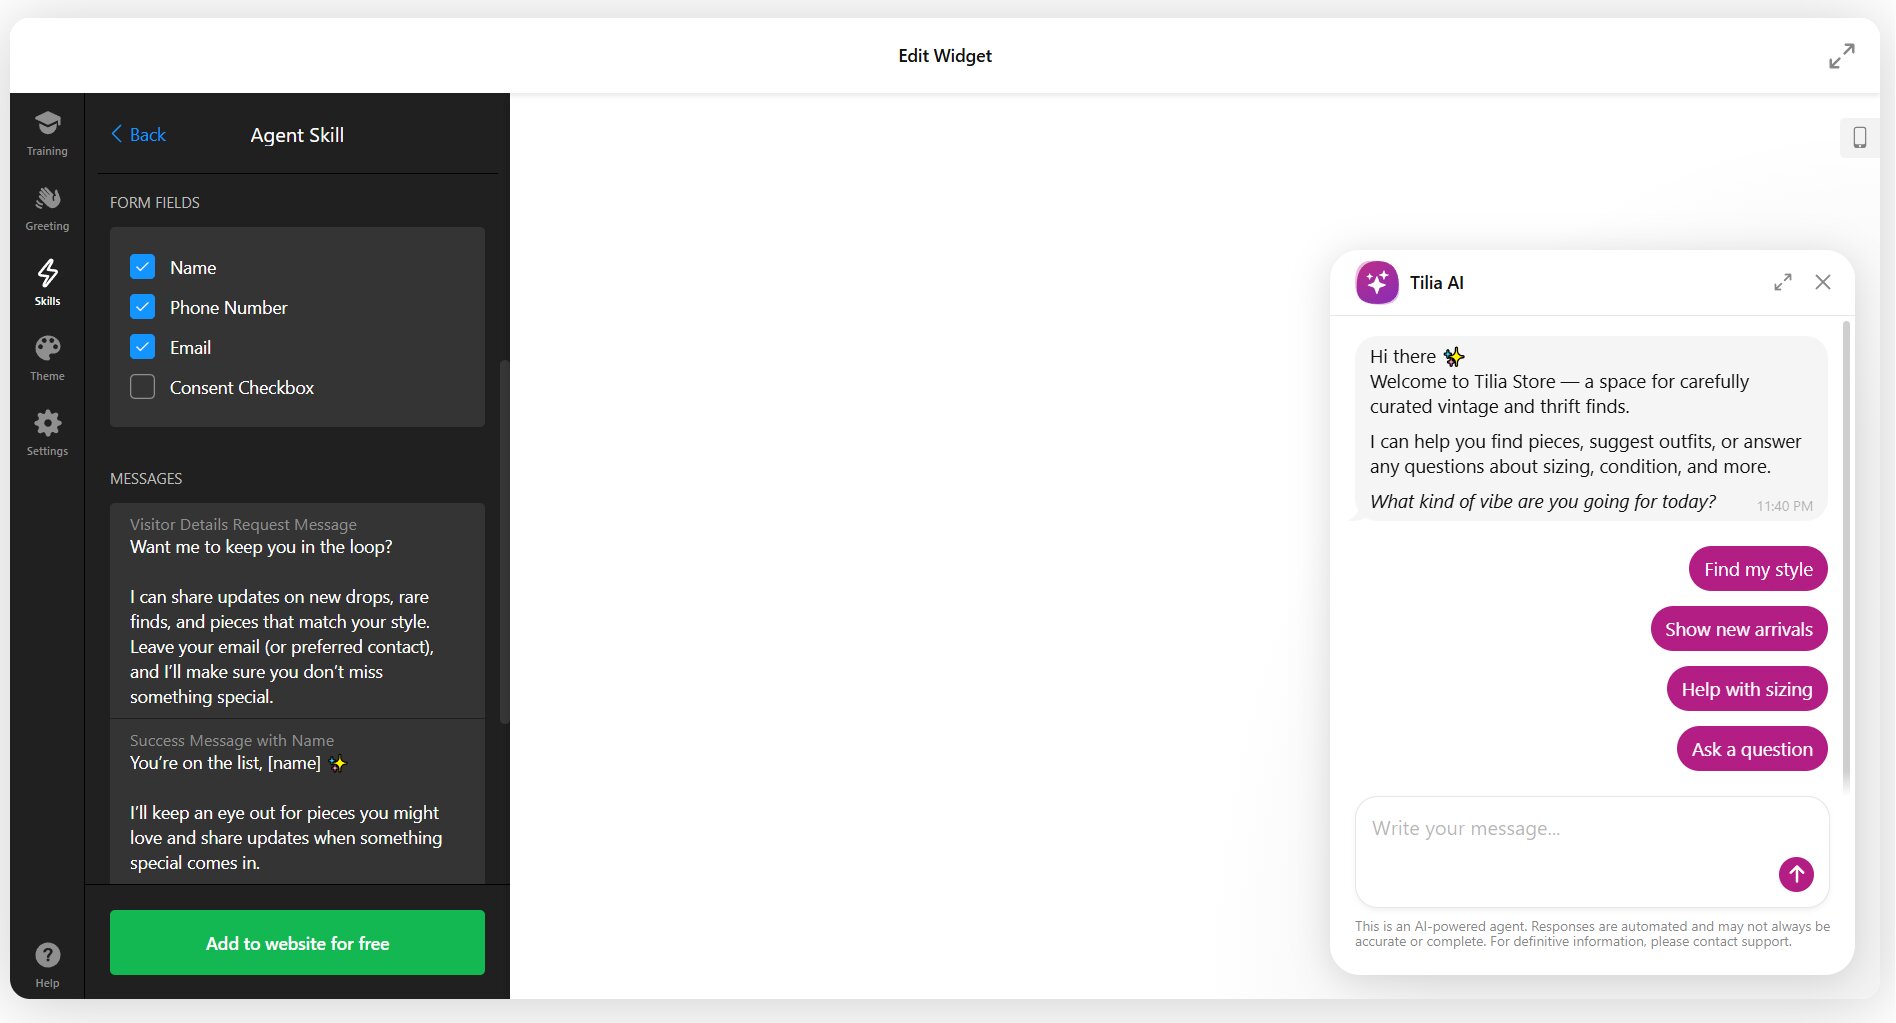Expand the Edit Widget preview fullscreen
The width and height of the screenshot is (1896, 1023).
click(x=1841, y=56)
